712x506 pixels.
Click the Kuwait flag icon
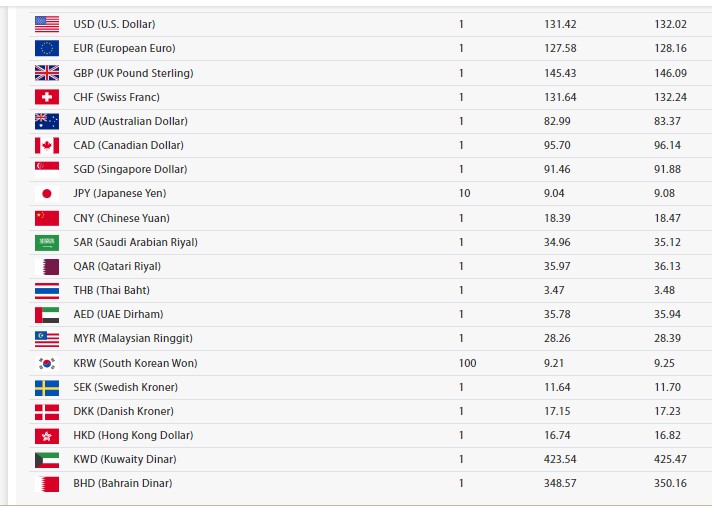[47, 460]
